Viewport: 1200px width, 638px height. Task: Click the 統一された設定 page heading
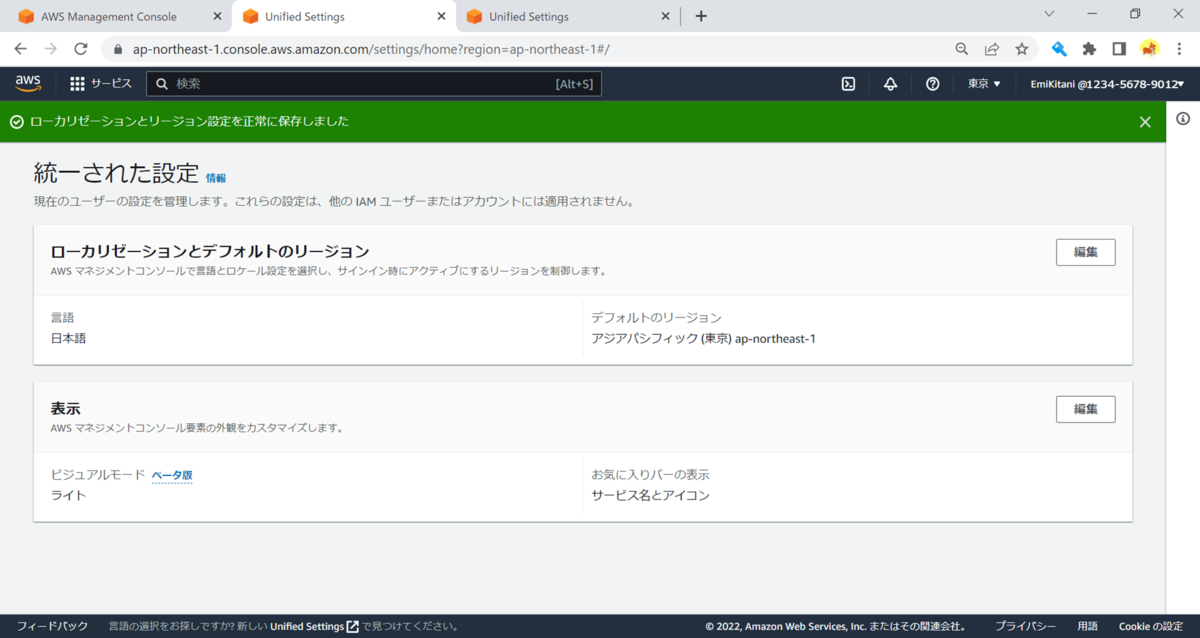coord(117,172)
